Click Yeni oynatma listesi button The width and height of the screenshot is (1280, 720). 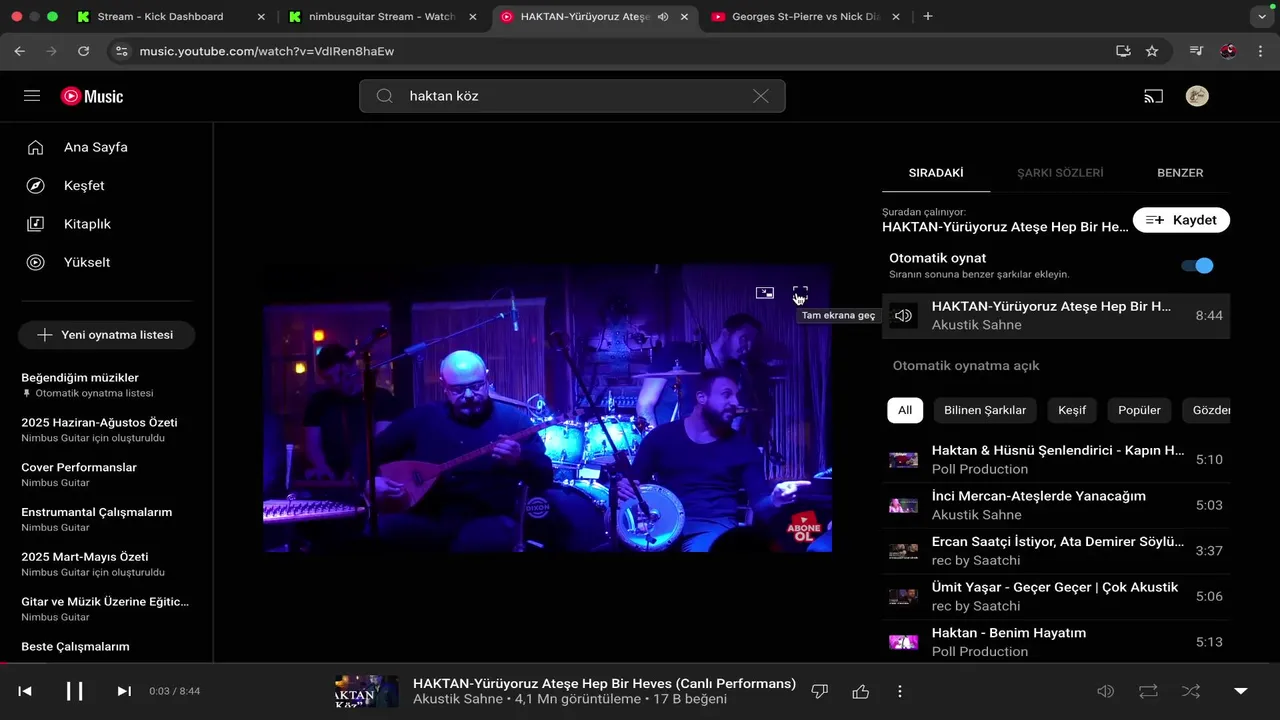pos(106,335)
